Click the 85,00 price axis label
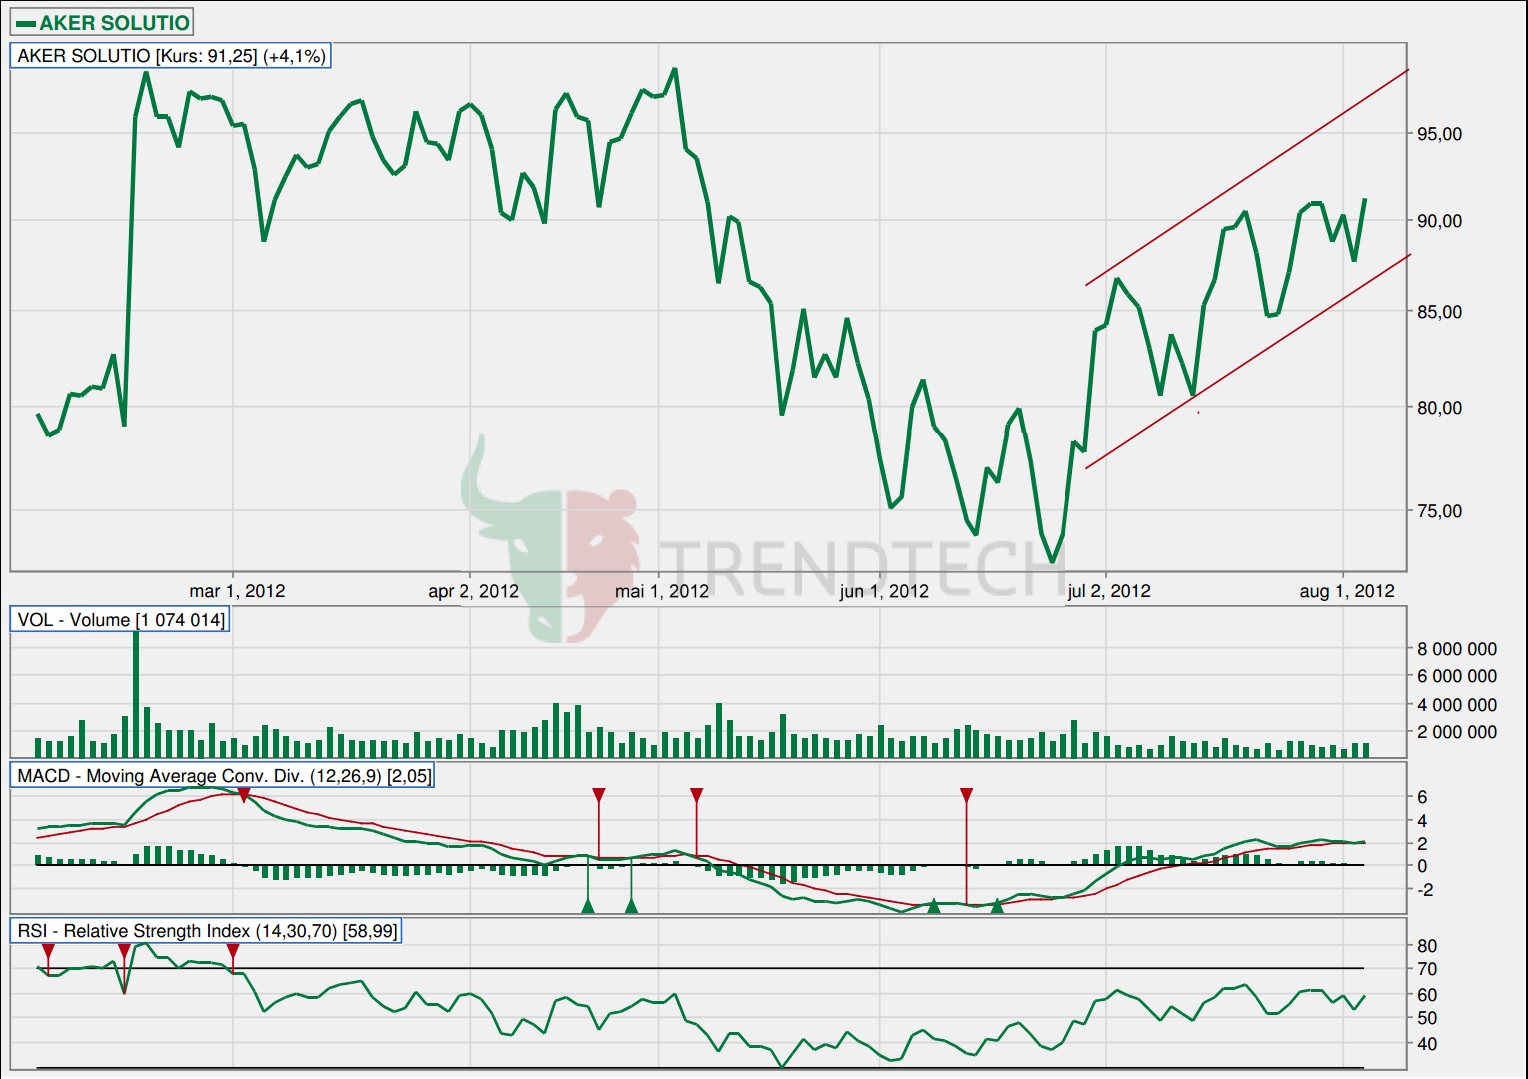 (1440, 312)
